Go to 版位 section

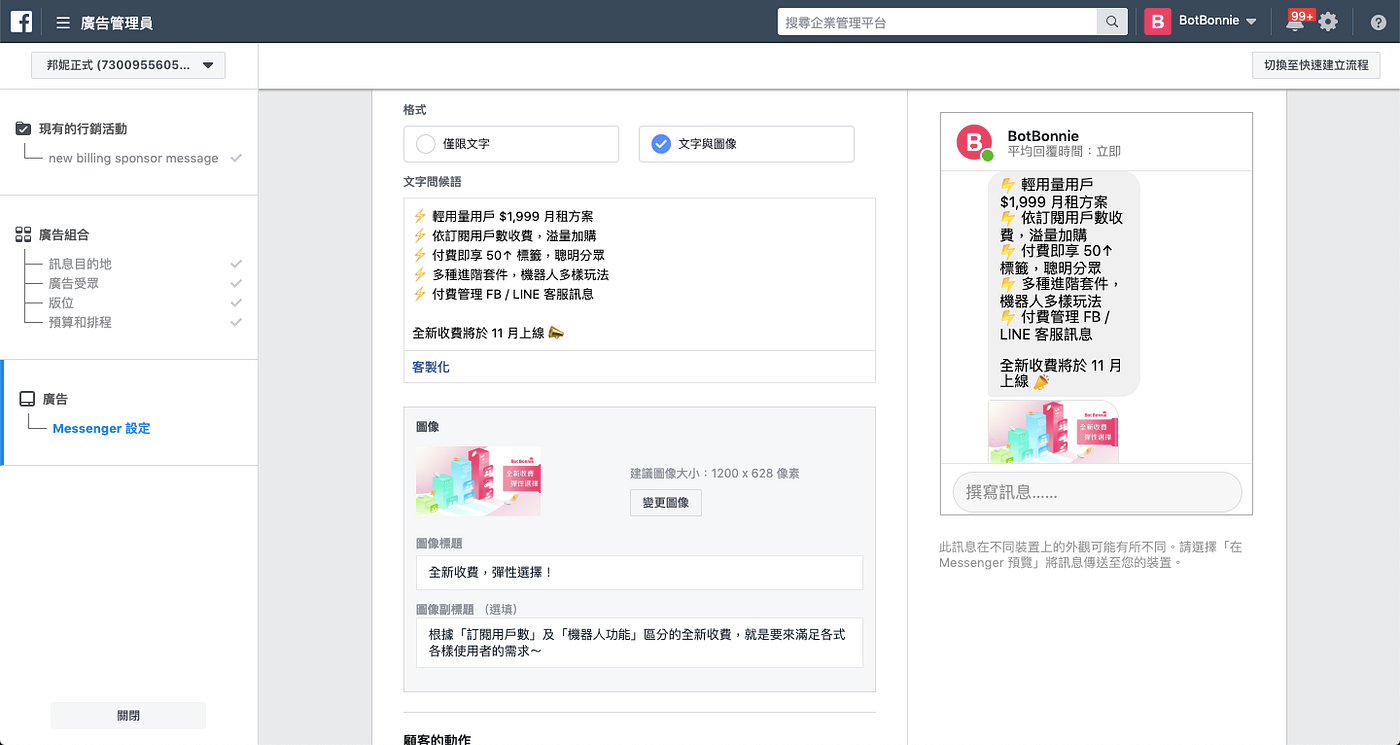click(61, 303)
